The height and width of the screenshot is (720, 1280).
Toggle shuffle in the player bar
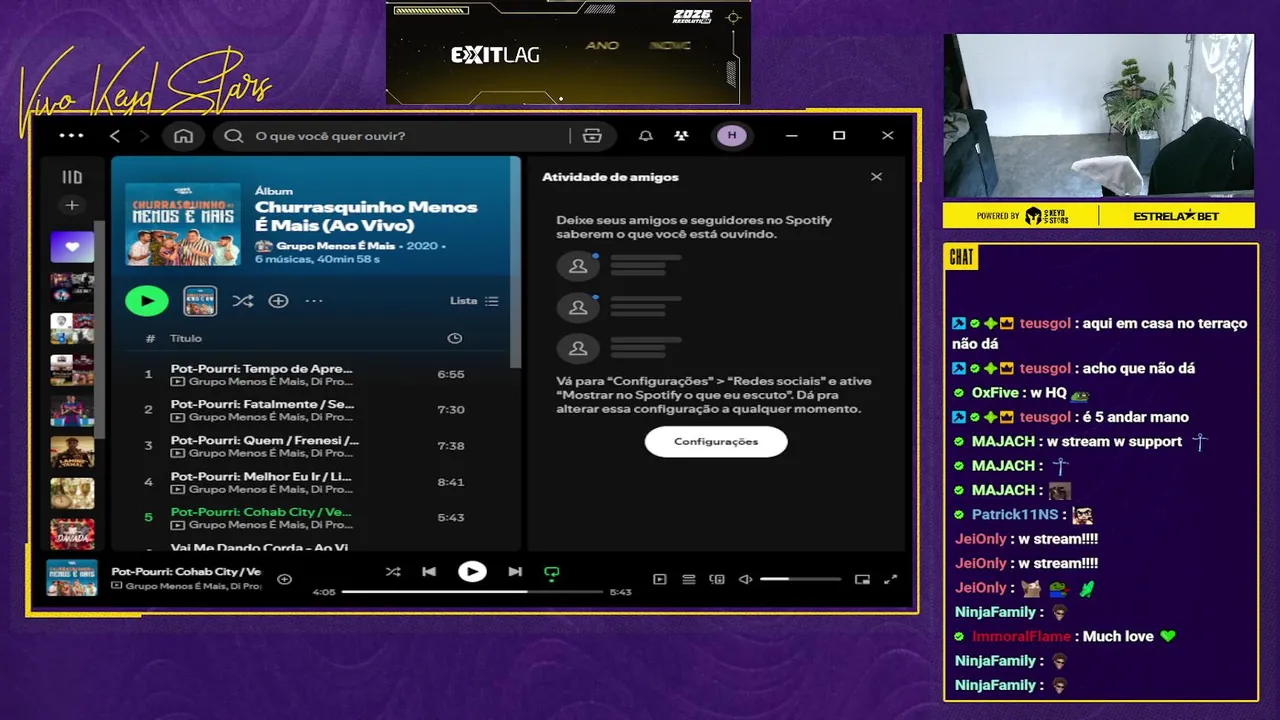[x=393, y=572]
